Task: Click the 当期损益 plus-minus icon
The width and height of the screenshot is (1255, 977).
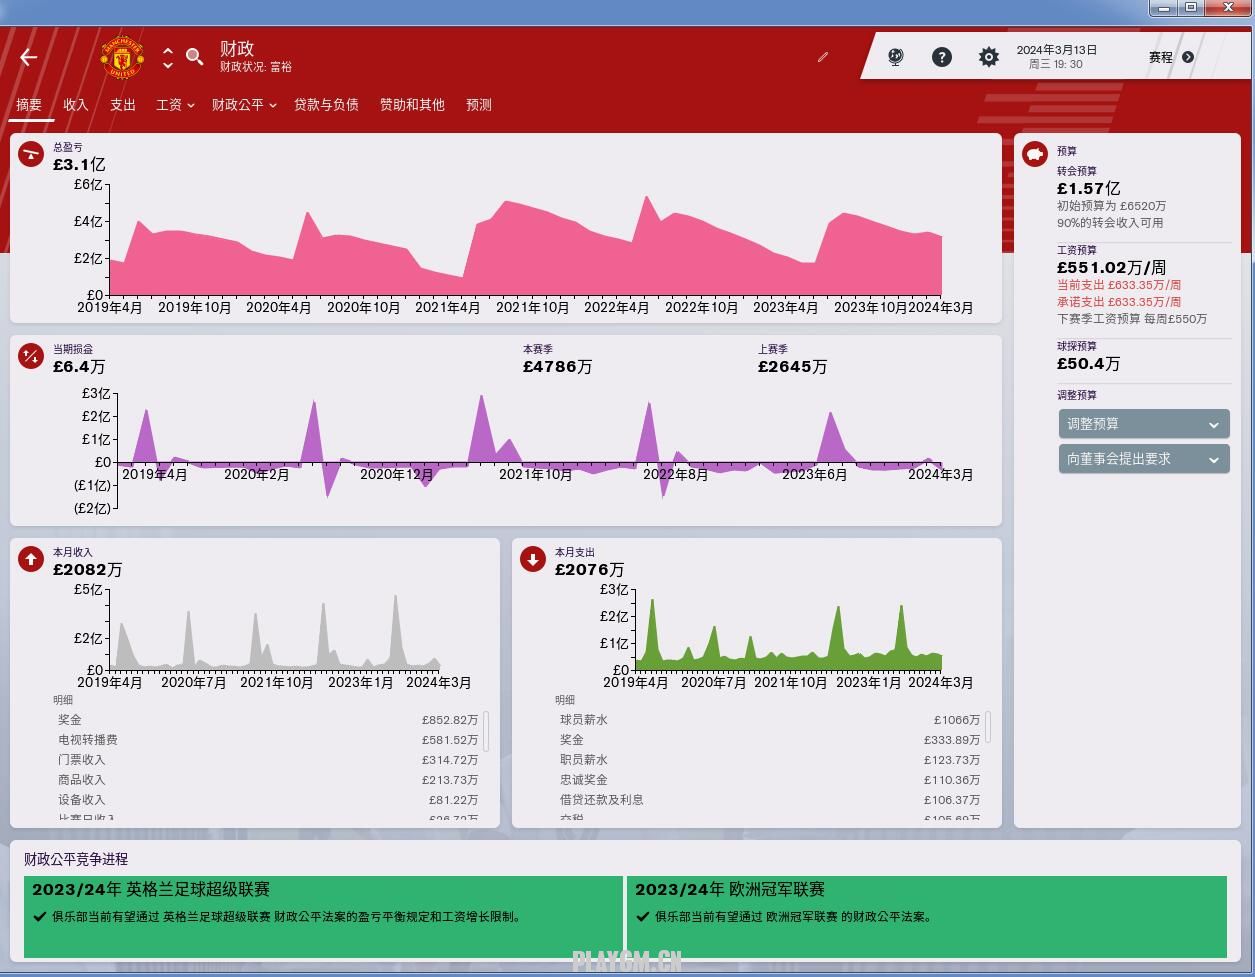Action: click(31, 356)
